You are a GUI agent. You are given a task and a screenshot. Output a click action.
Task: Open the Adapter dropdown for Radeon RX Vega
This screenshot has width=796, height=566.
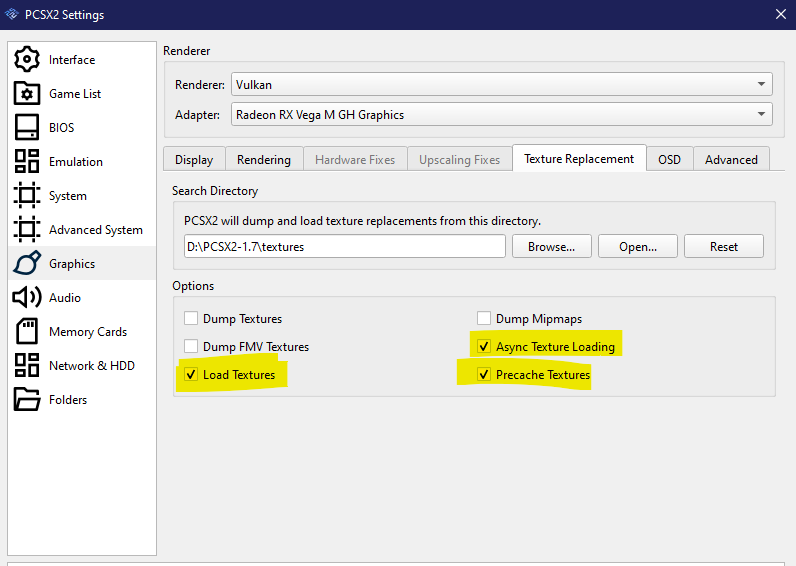coord(502,115)
